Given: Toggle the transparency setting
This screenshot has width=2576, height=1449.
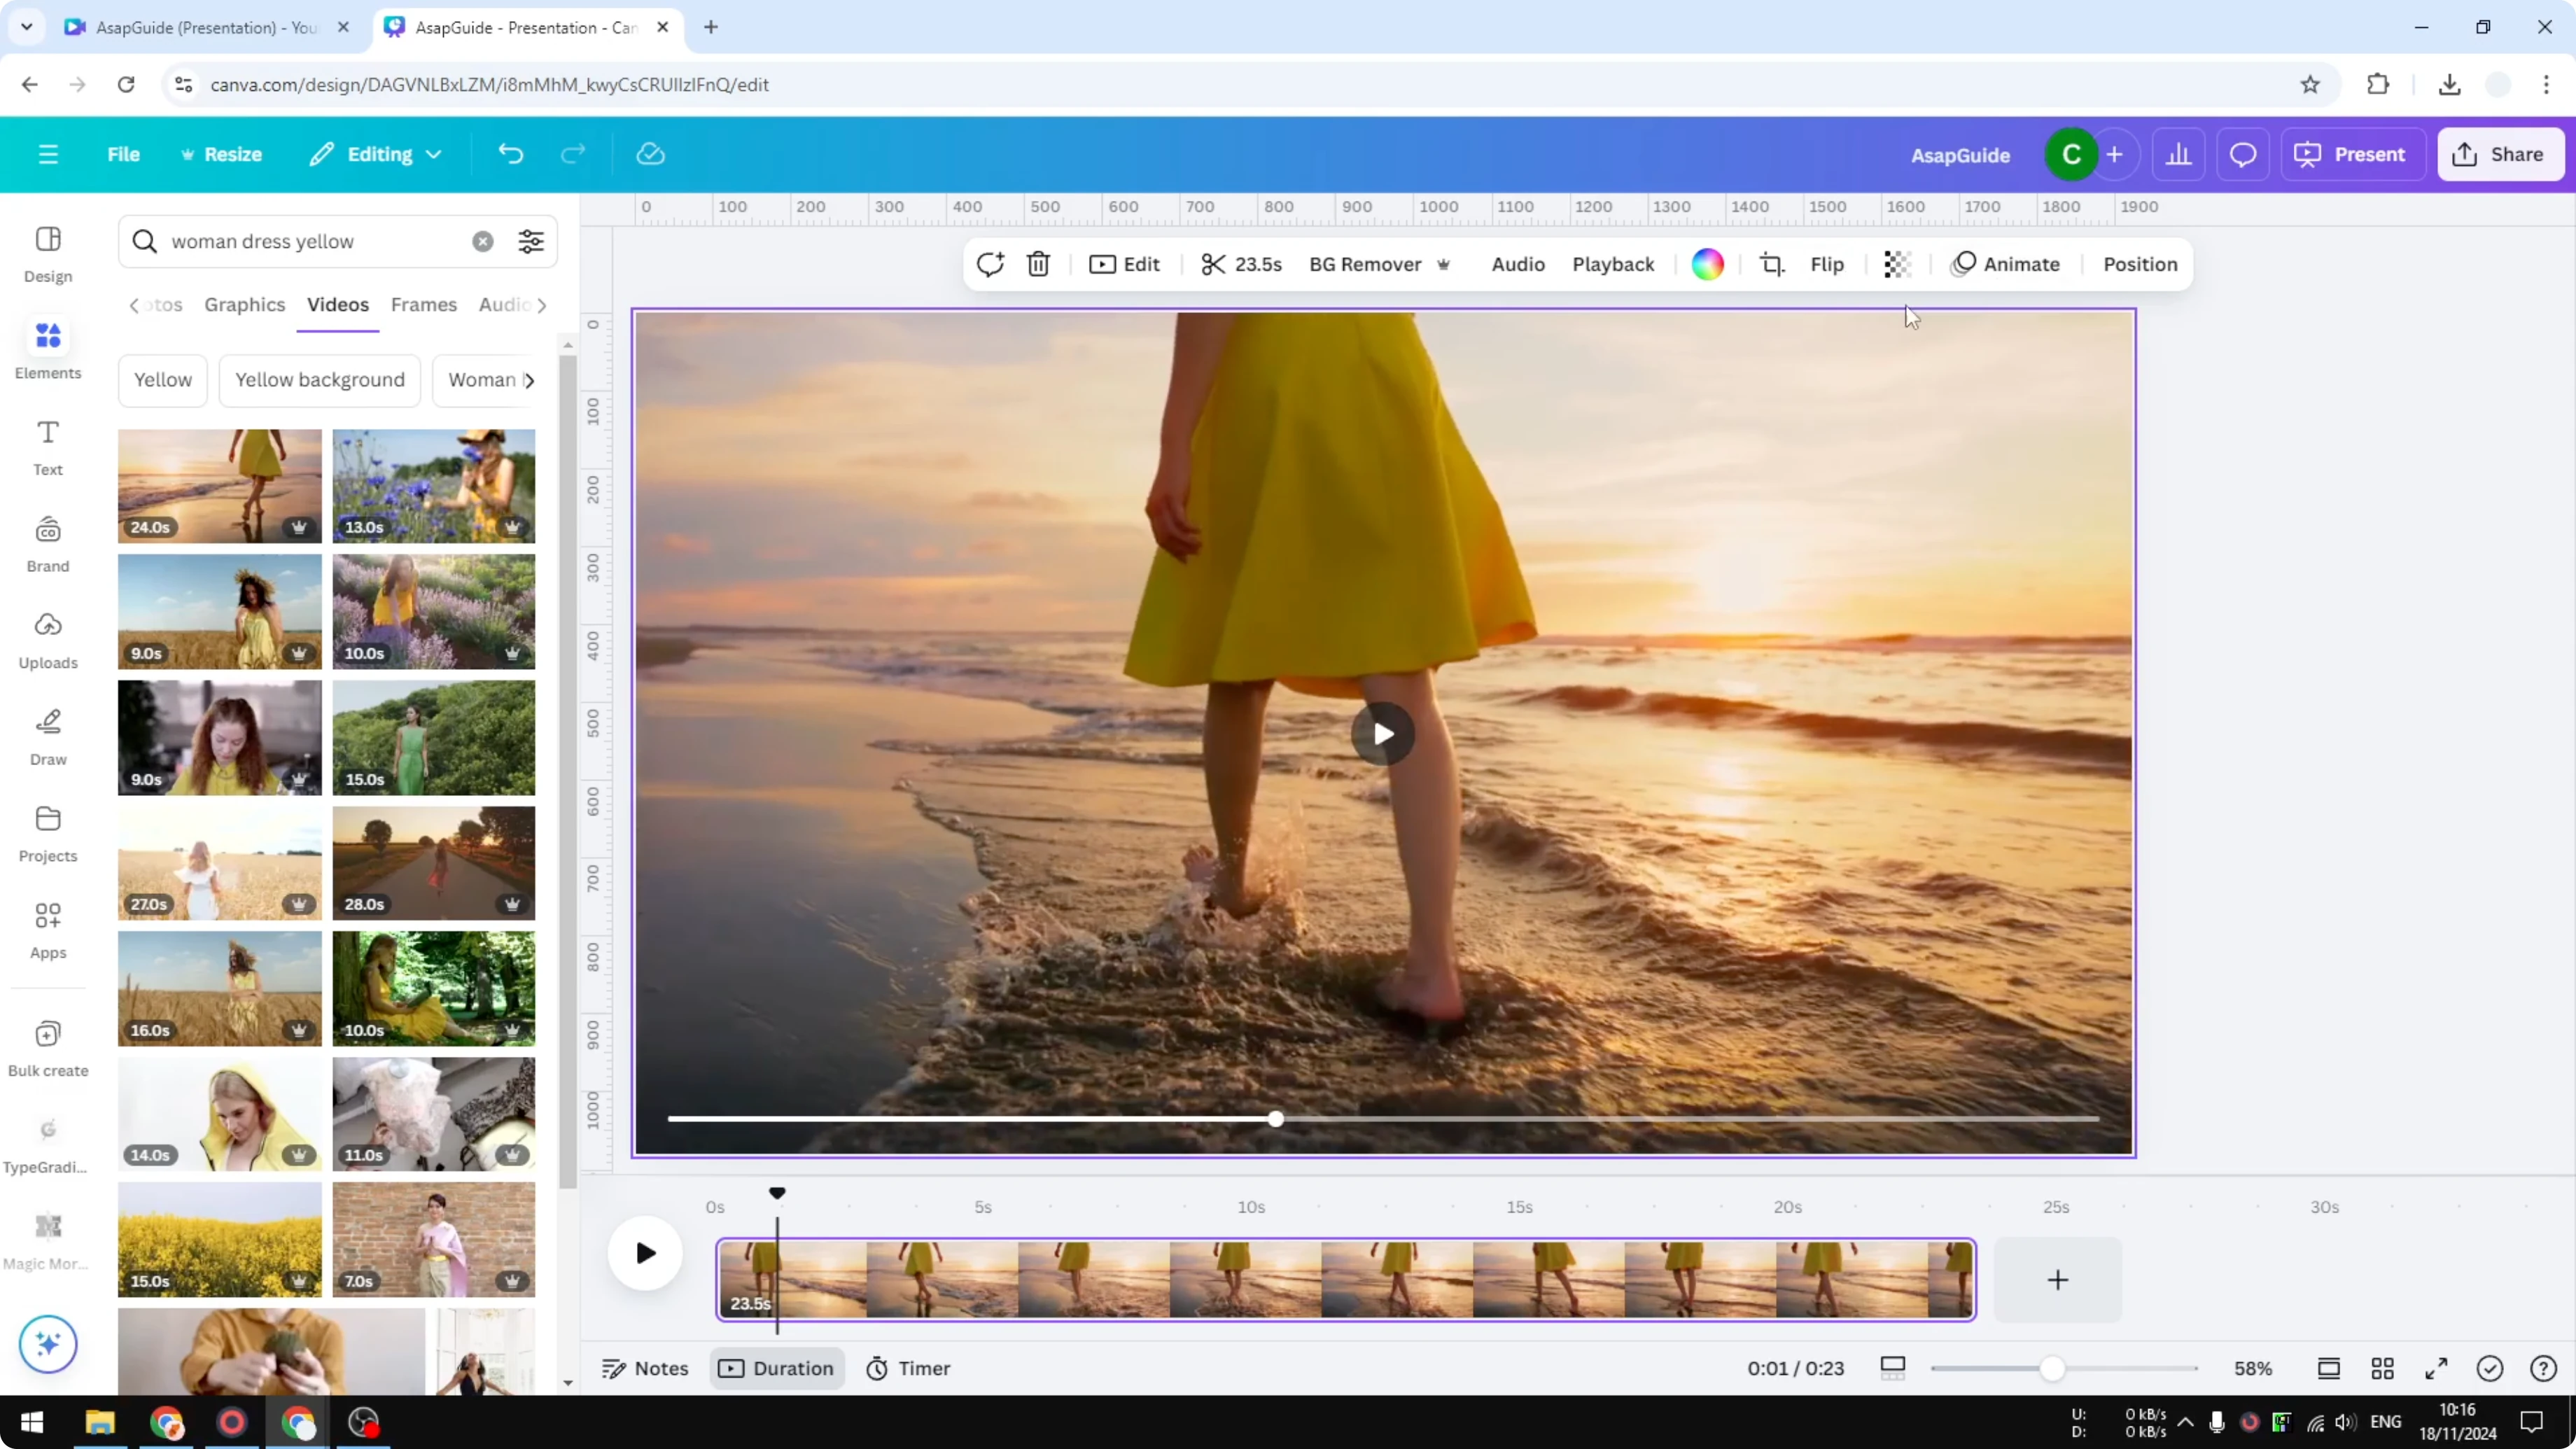Looking at the screenshot, I should [1897, 264].
